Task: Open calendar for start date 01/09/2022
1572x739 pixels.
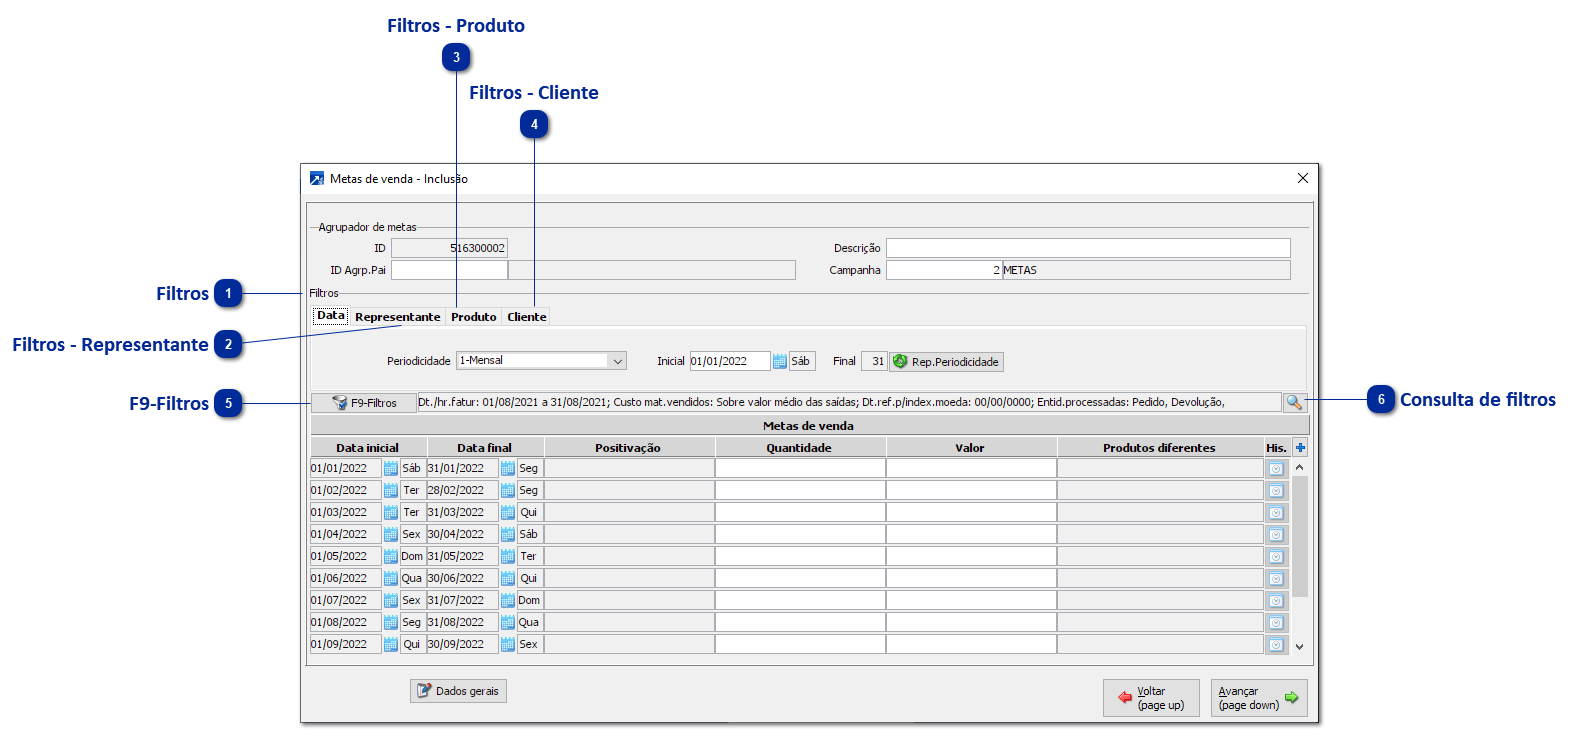Action: click(x=391, y=644)
